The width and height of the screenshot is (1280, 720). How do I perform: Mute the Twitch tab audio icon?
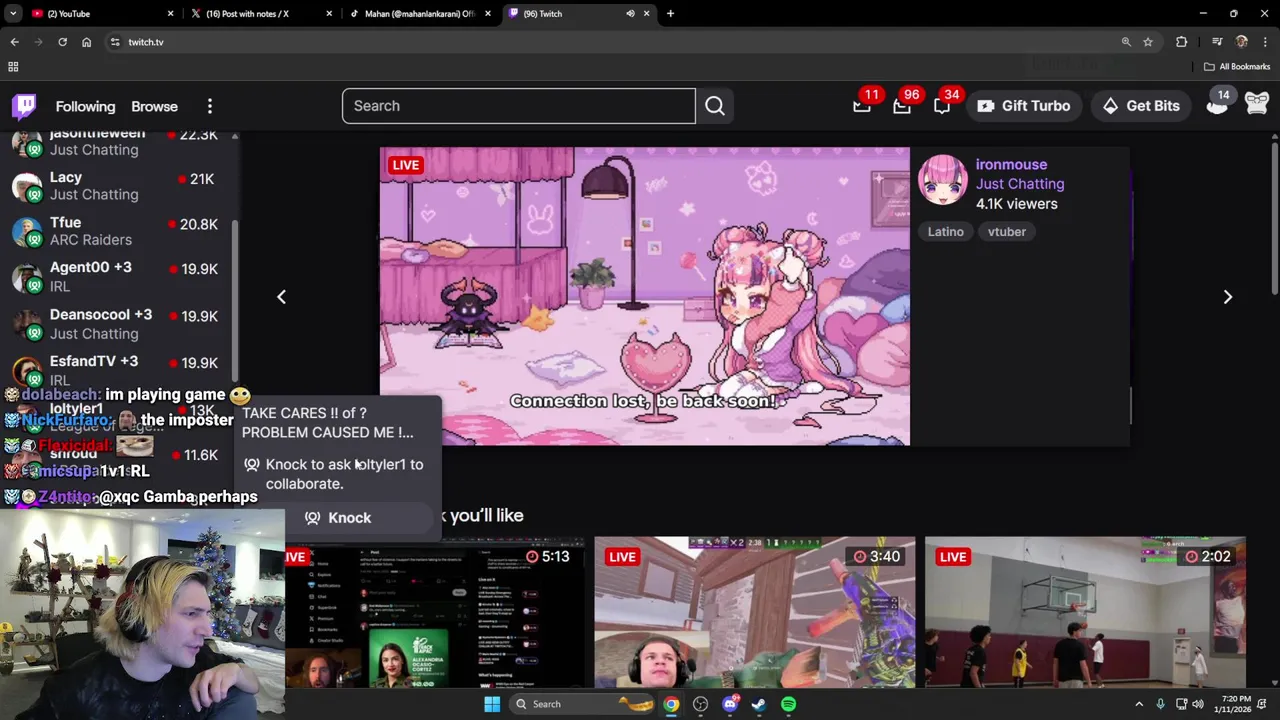point(630,14)
